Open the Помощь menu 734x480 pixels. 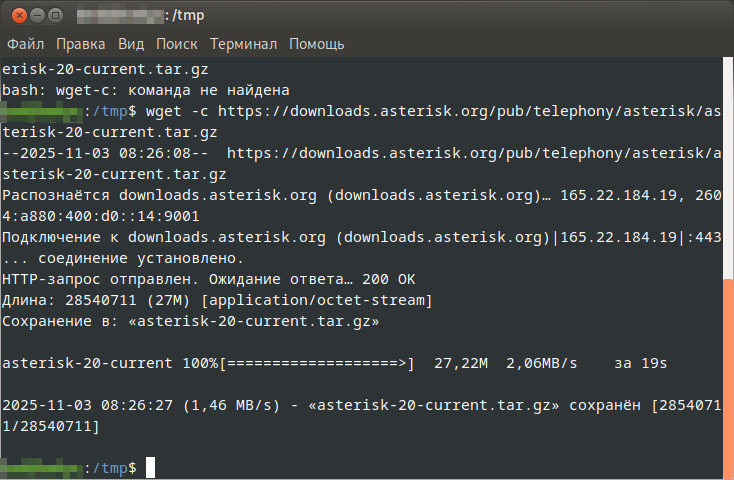[317, 44]
